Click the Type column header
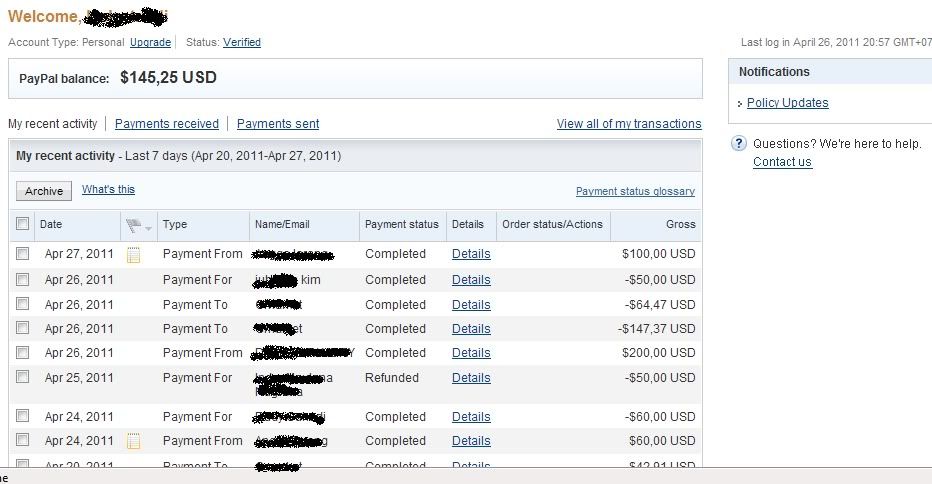This screenshot has width=932, height=484. 175,224
